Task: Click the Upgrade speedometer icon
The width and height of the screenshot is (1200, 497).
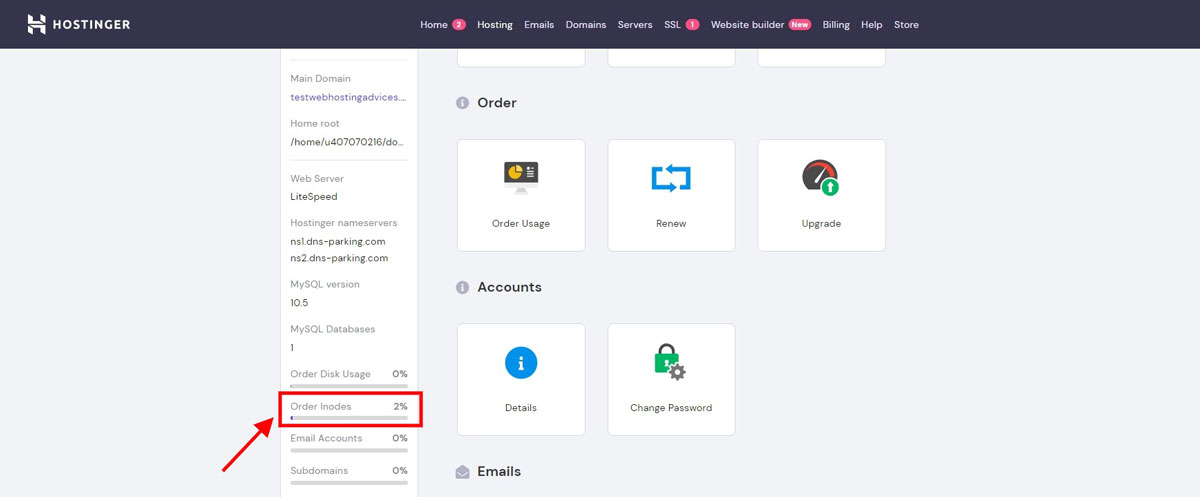Action: [x=821, y=178]
